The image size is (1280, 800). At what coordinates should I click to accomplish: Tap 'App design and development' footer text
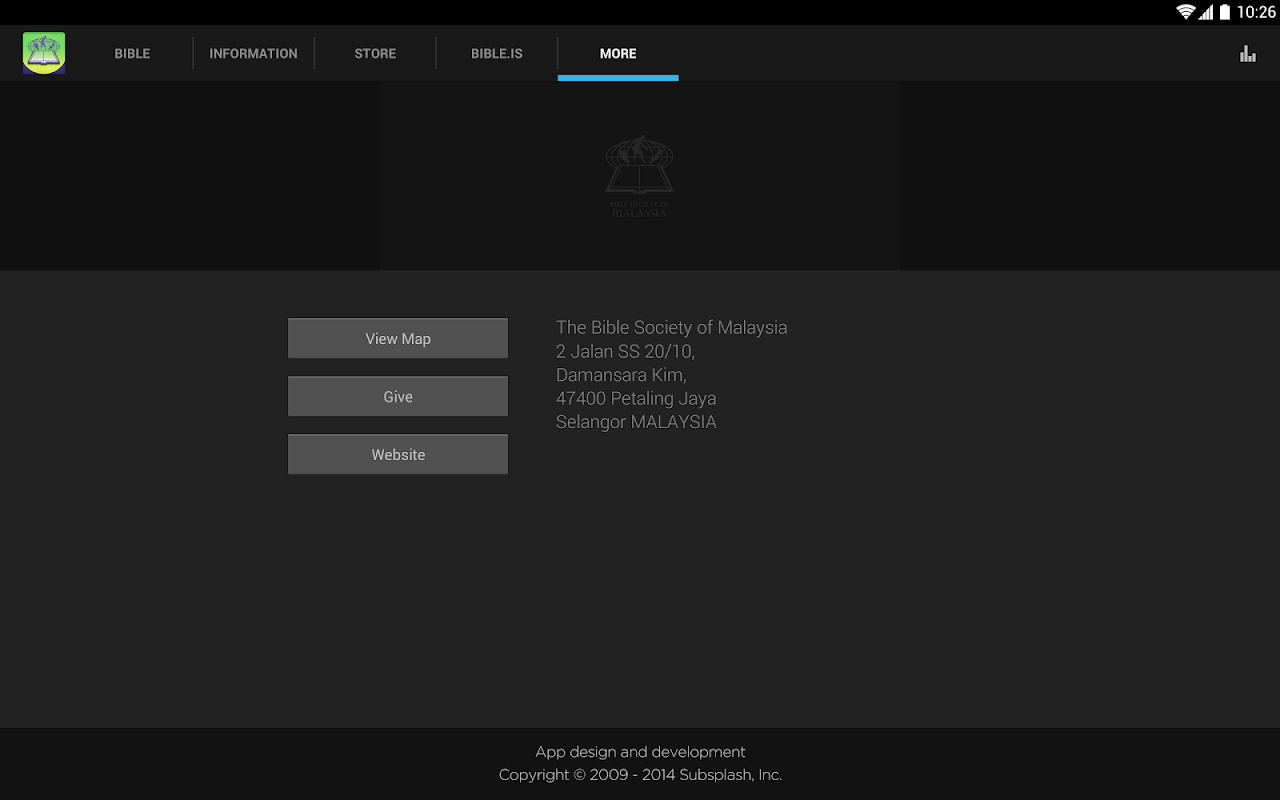640,752
